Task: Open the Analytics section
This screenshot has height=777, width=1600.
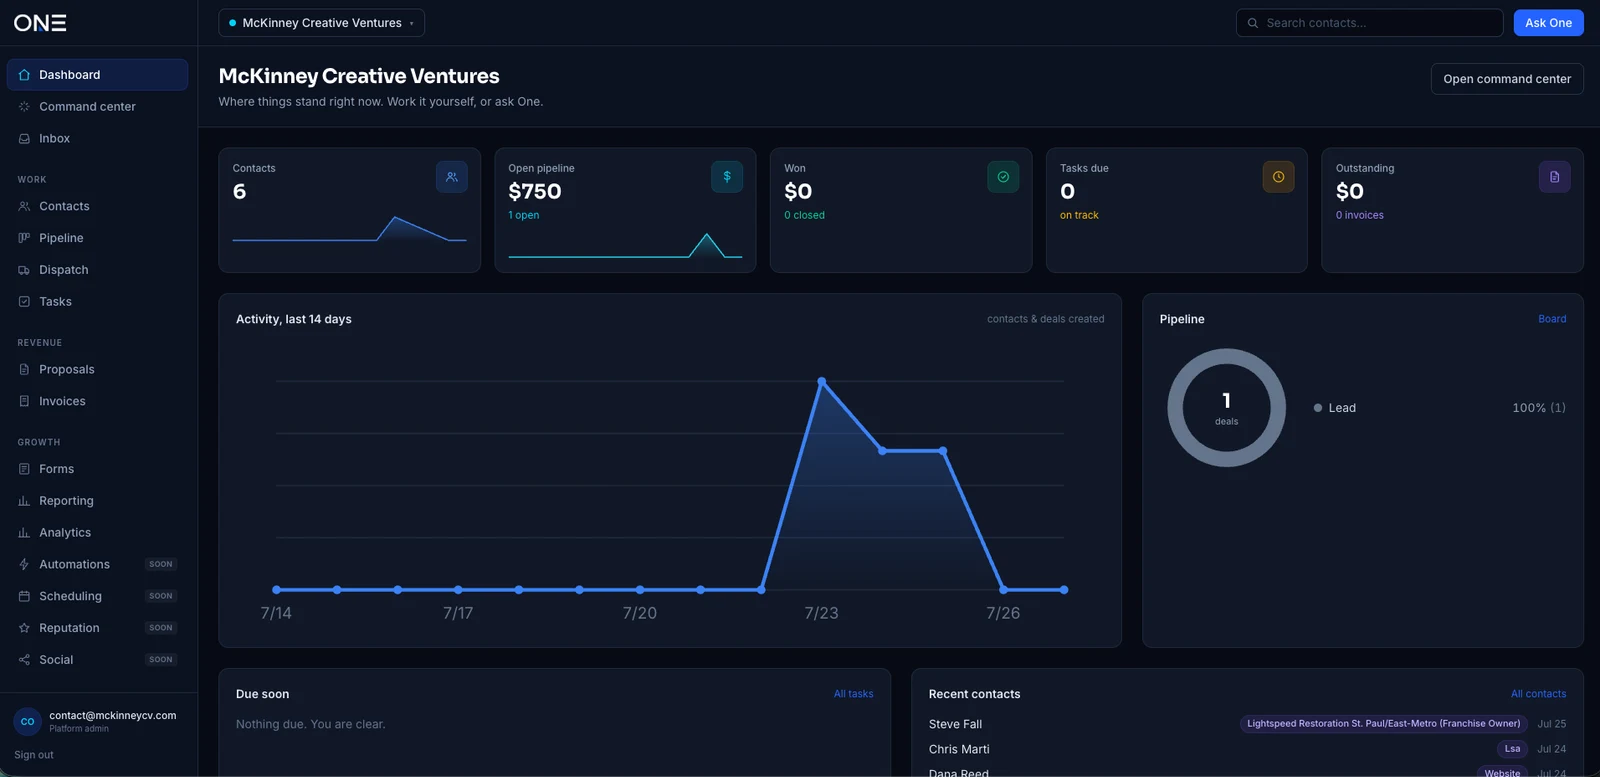Action: click(97, 533)
